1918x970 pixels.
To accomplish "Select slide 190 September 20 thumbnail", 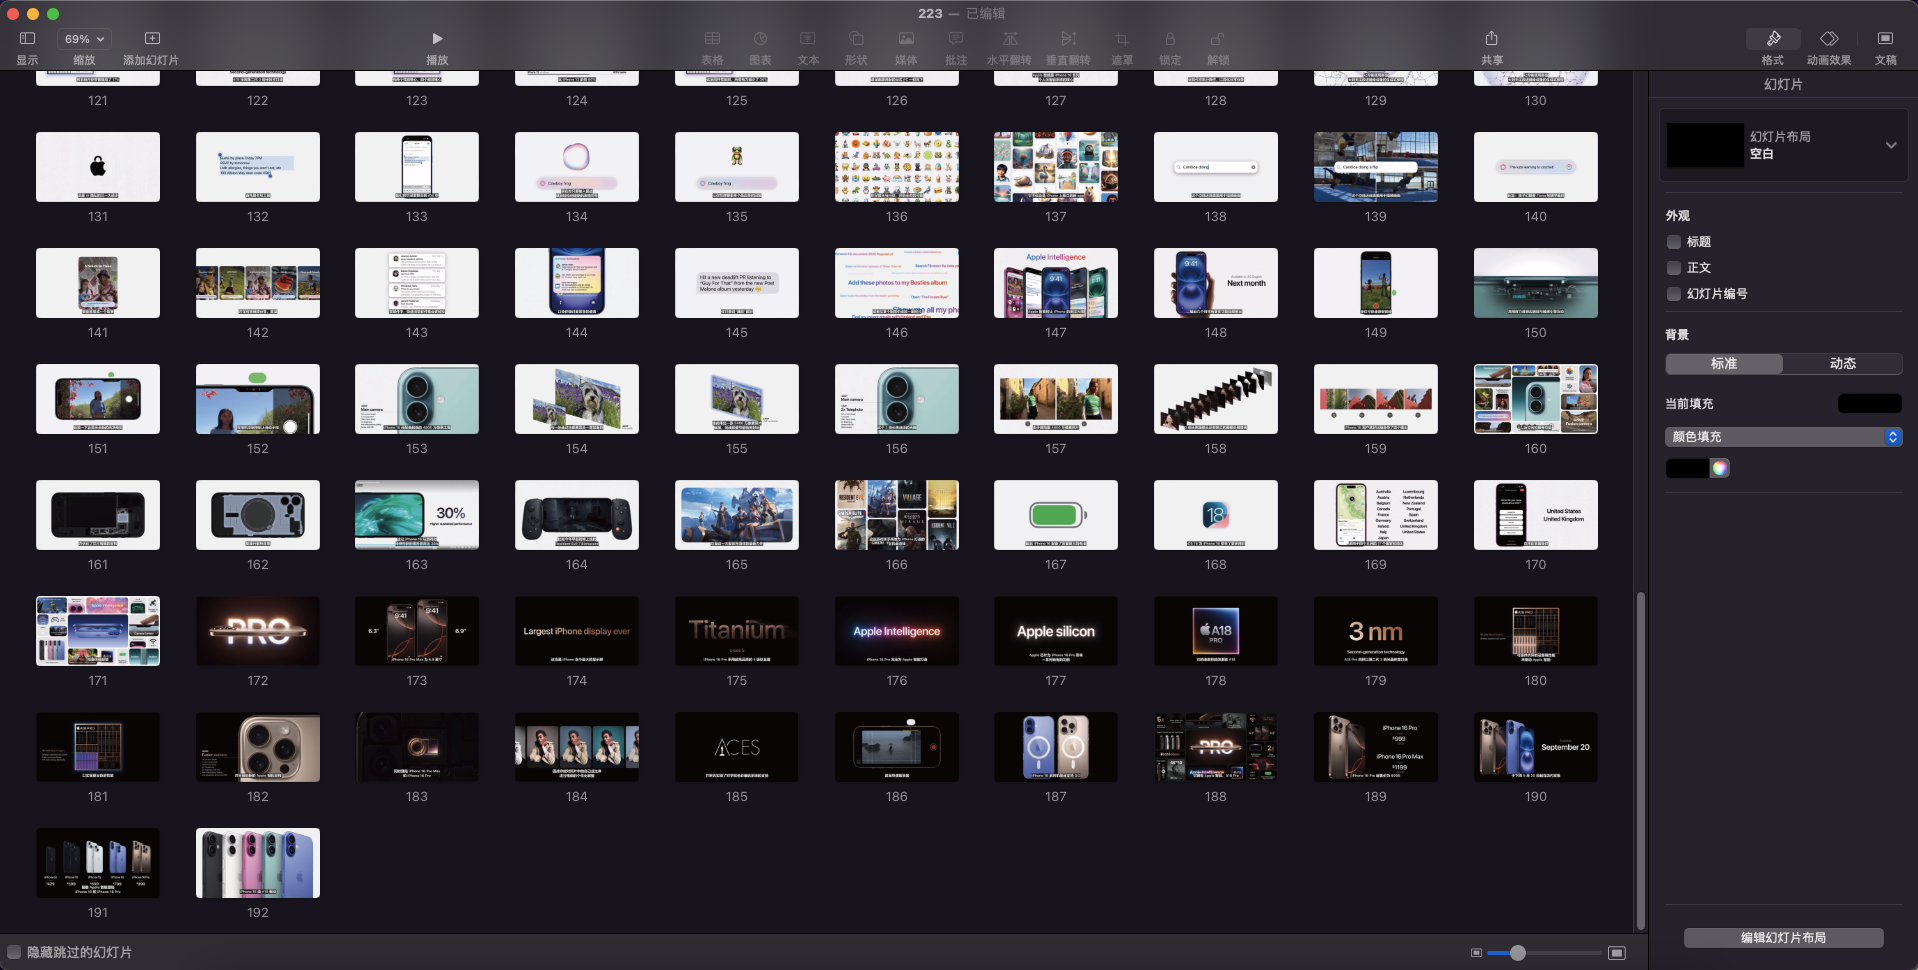I will pyautogui.click(x=1536, y=747).
